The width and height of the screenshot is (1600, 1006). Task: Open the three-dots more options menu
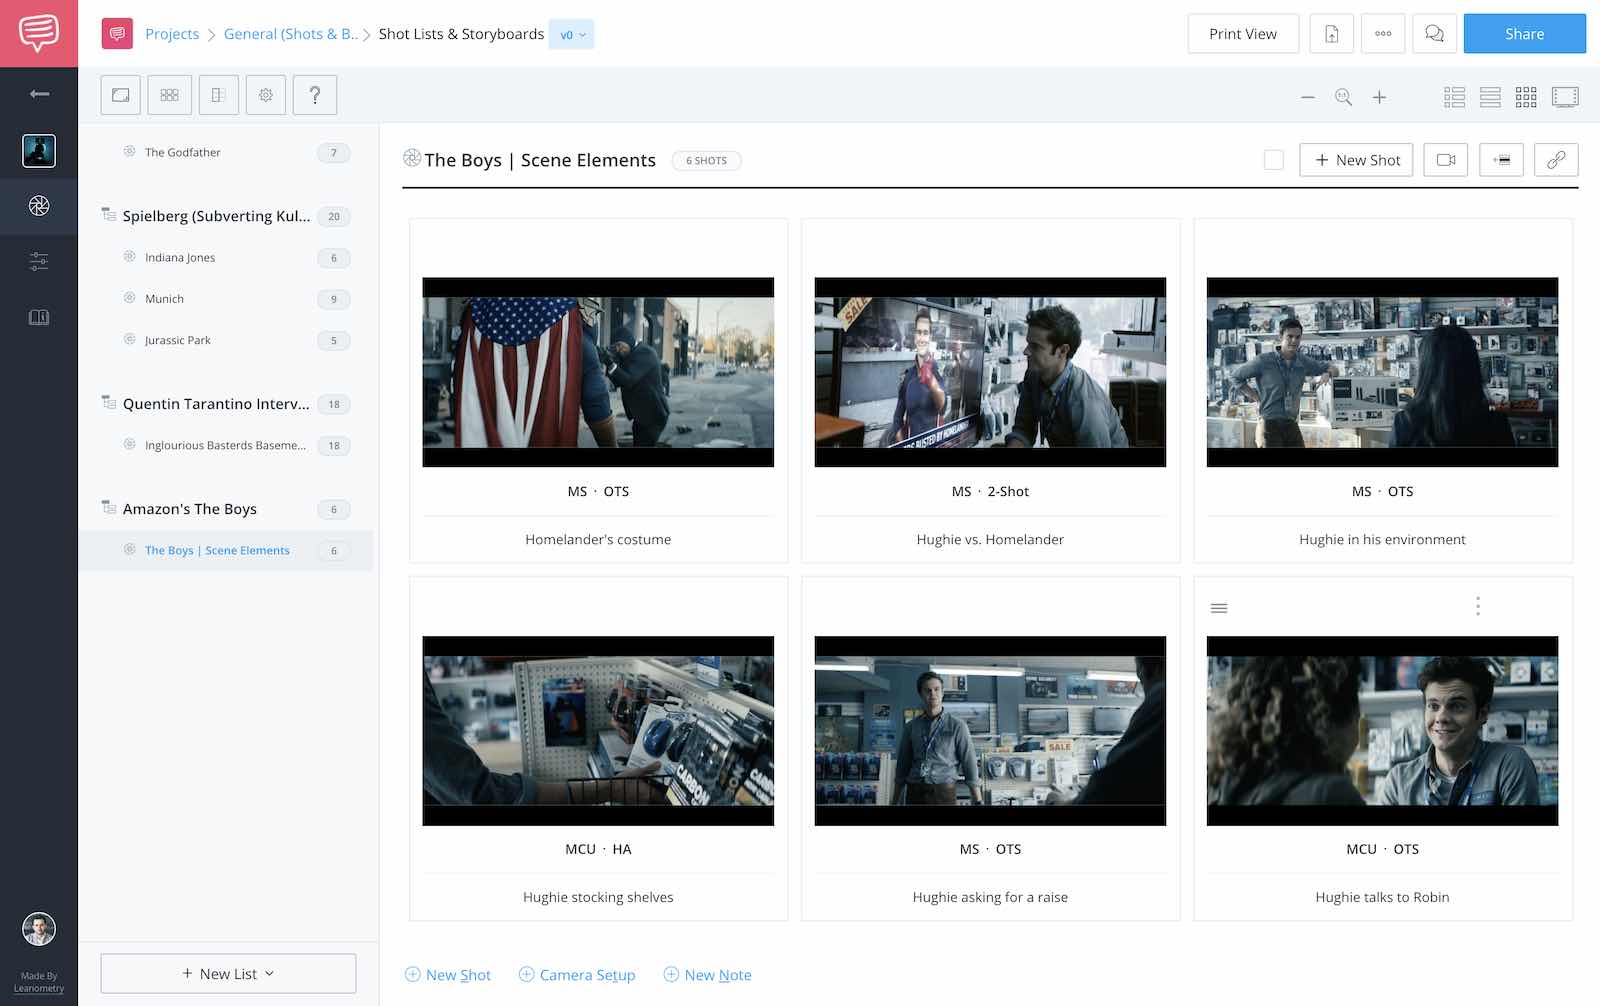pyautogui.click(x=1383, y=34)
